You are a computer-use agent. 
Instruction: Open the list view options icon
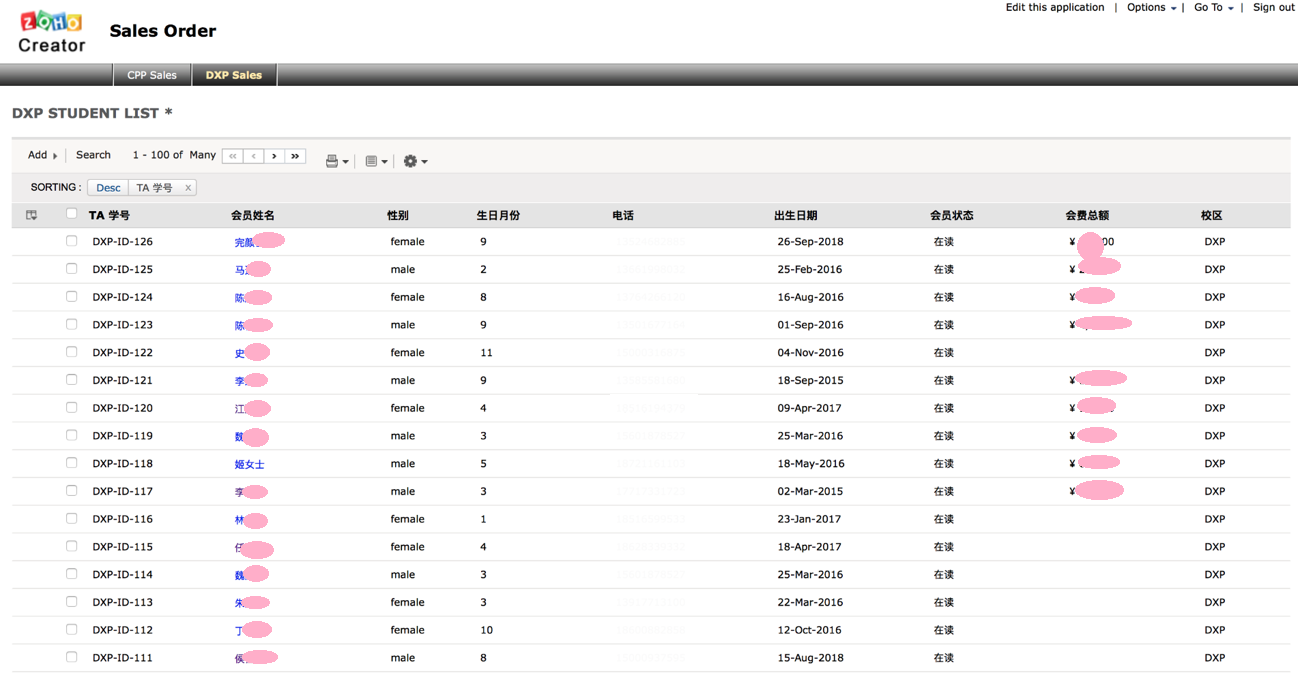(375, 161)
